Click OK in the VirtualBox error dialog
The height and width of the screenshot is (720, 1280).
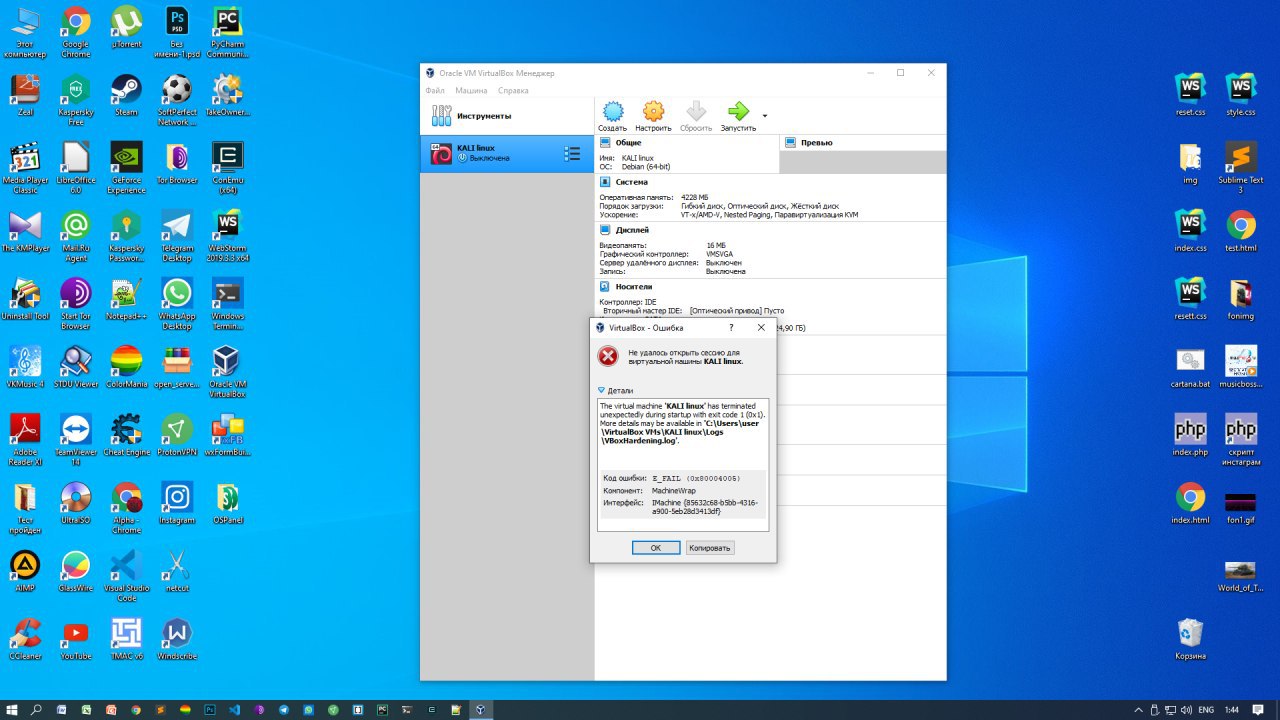point(656,548)
